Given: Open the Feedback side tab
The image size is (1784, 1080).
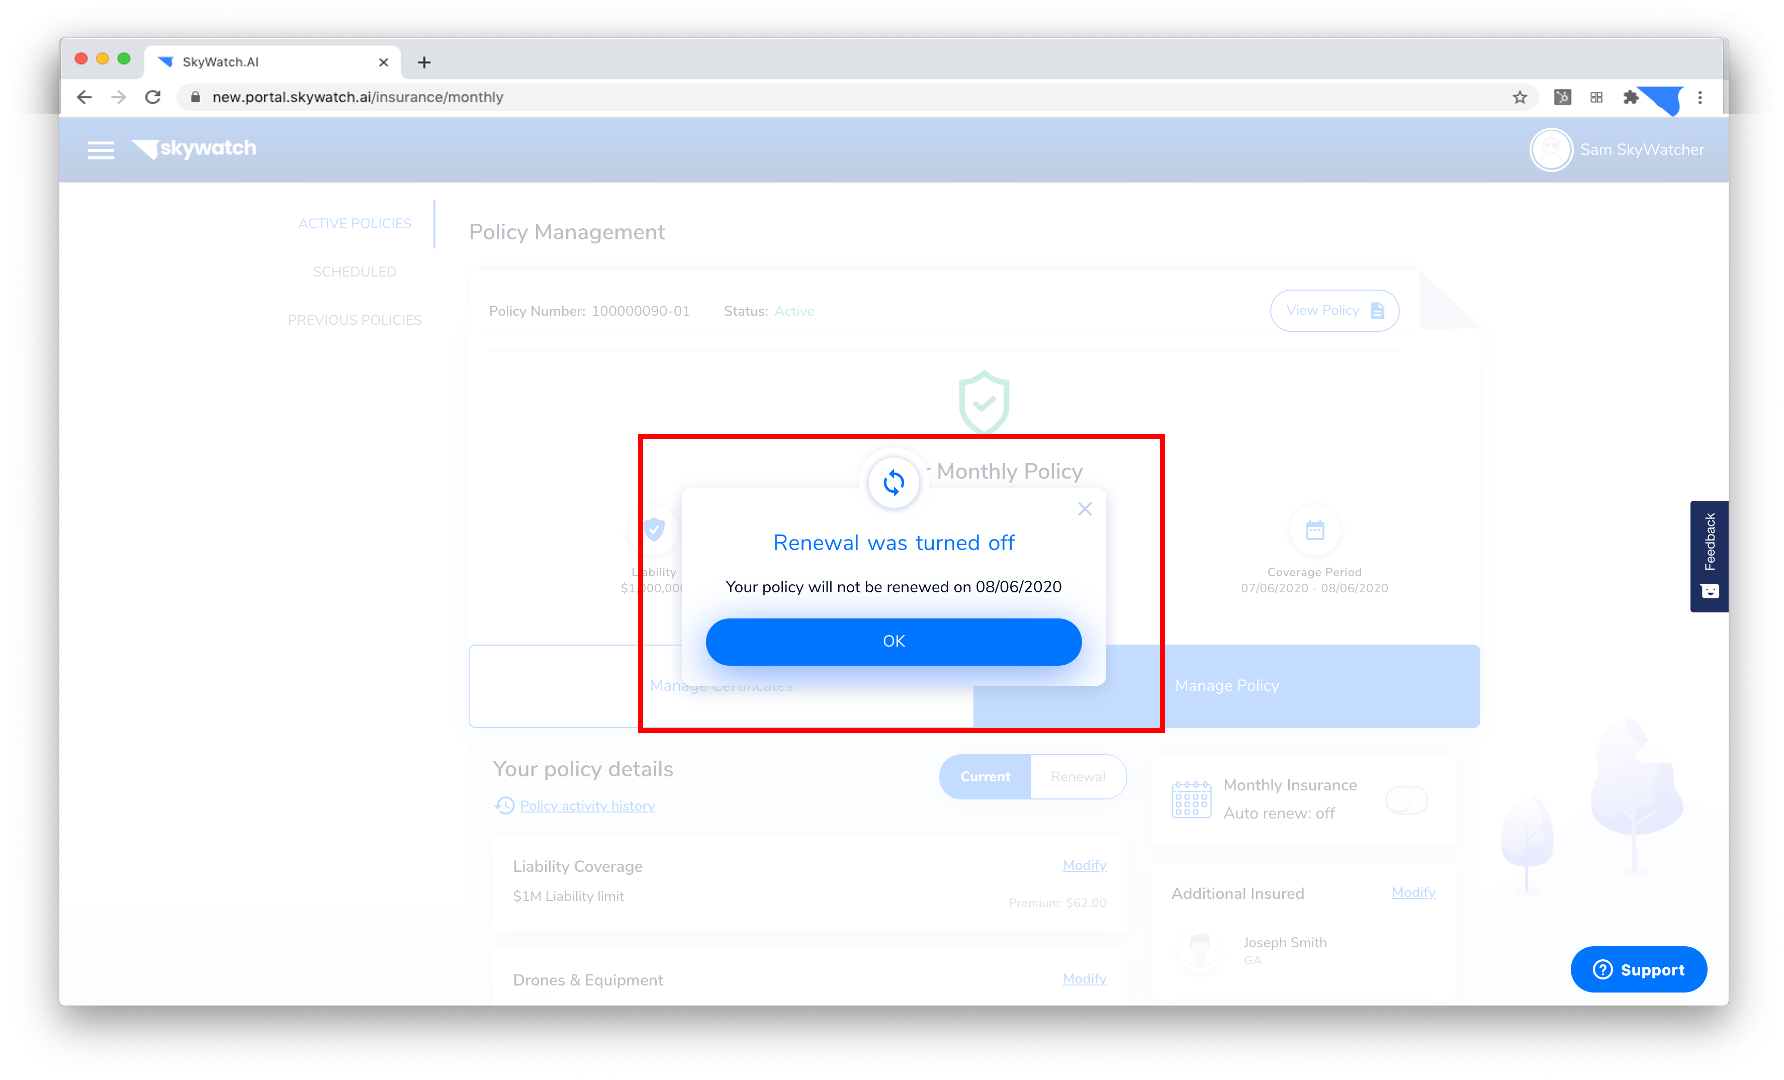Looking at the screenshot, I should pos(1709,556).
